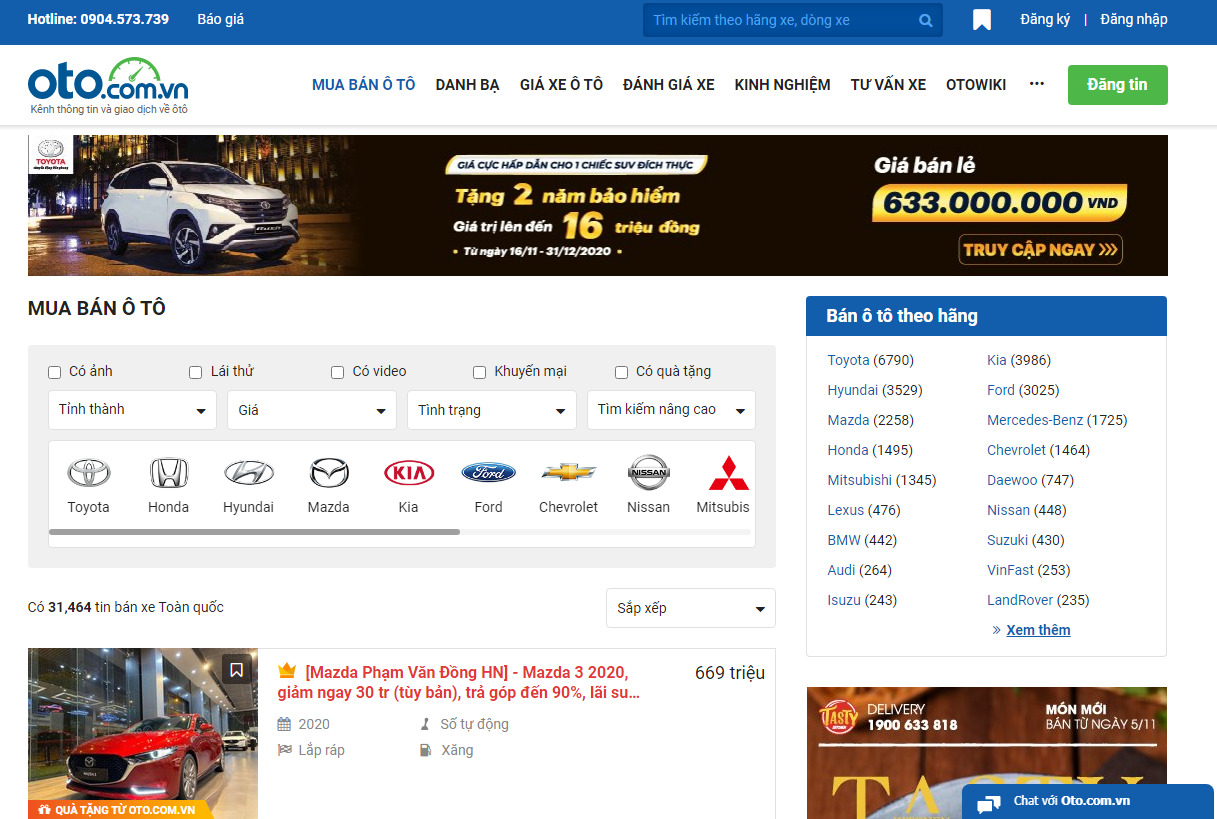
Task: Open the TƯ VẤN XE menu
Action: click(888, 85)
